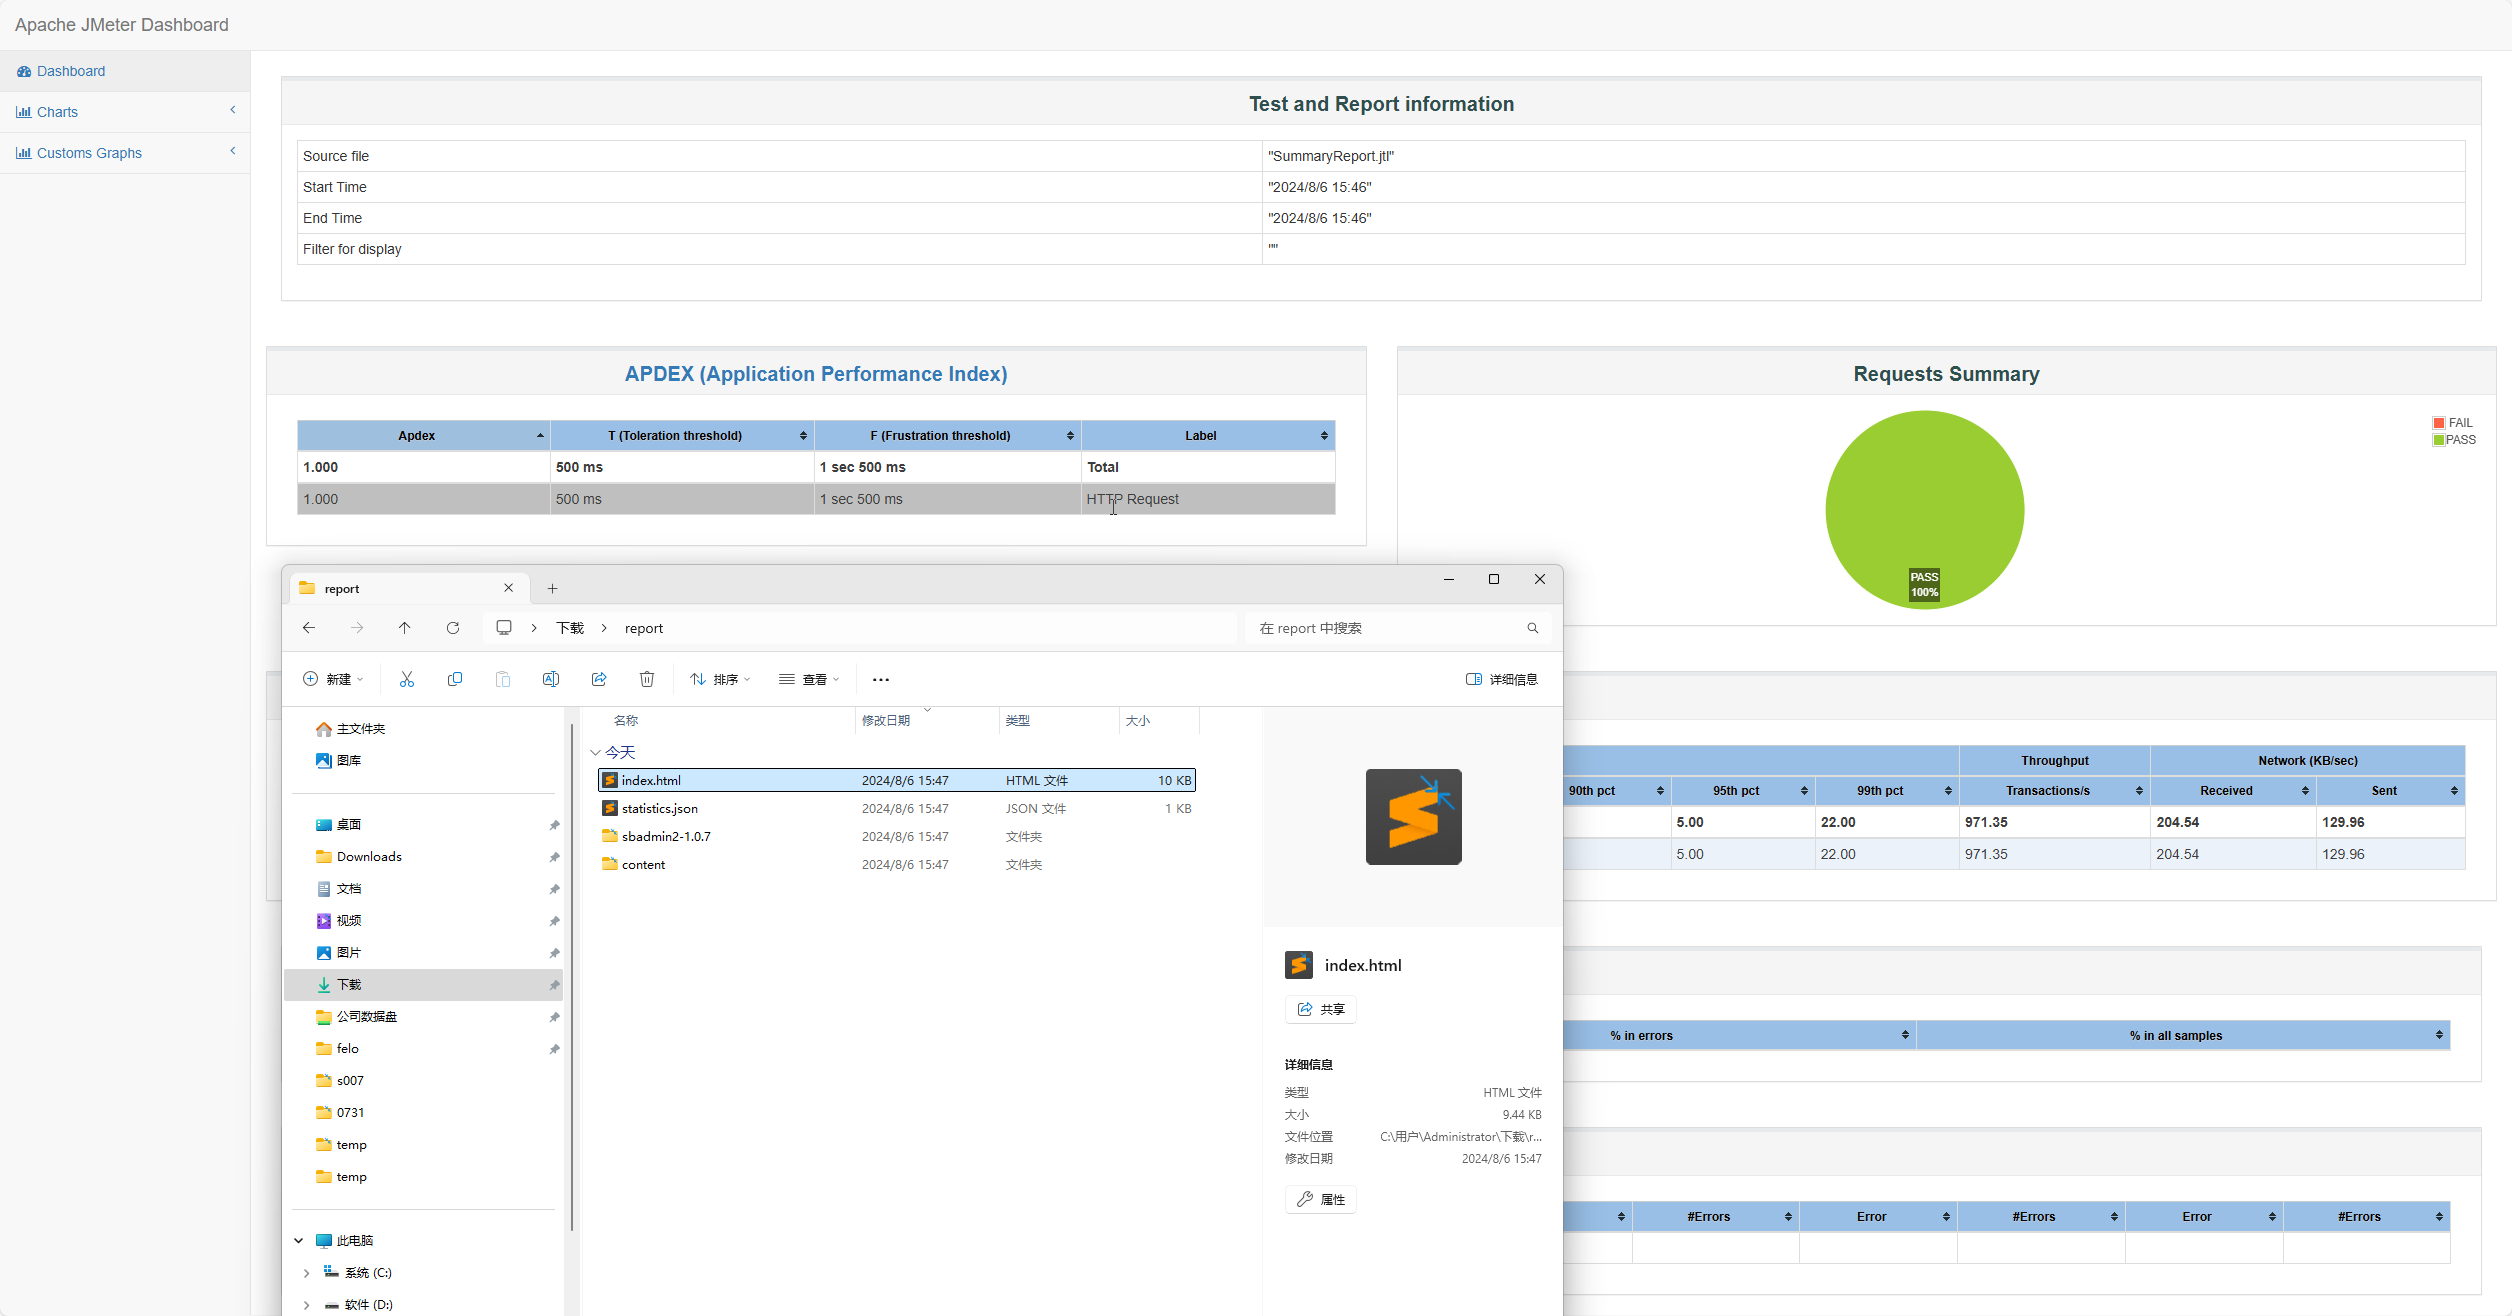Screen dimensions: 2512x1316
Task: Select index.html file row
Action: (897, 780)
